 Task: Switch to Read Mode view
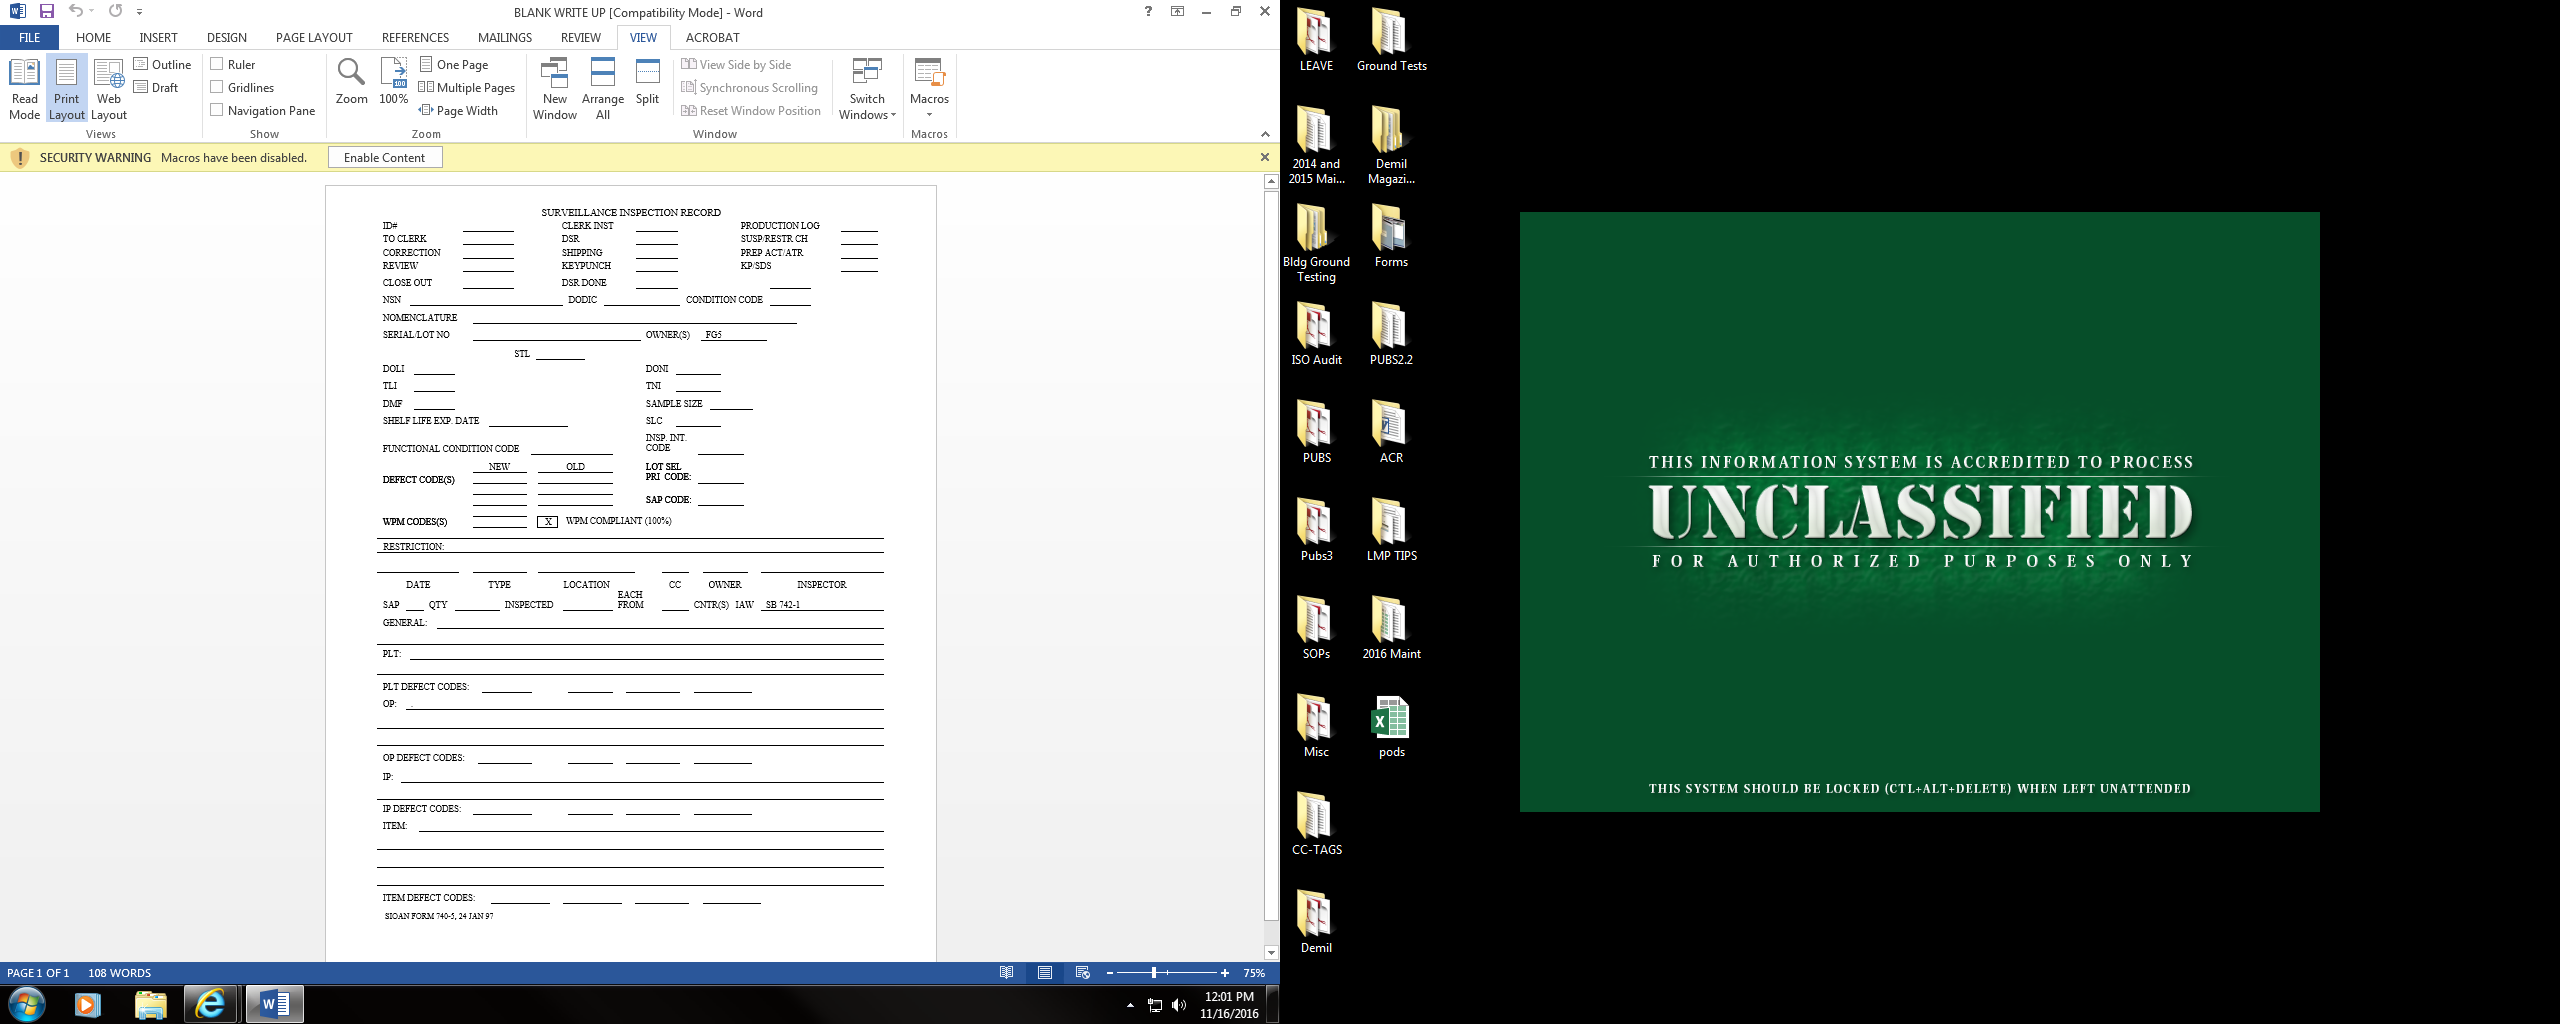click(x=24, y=88)
